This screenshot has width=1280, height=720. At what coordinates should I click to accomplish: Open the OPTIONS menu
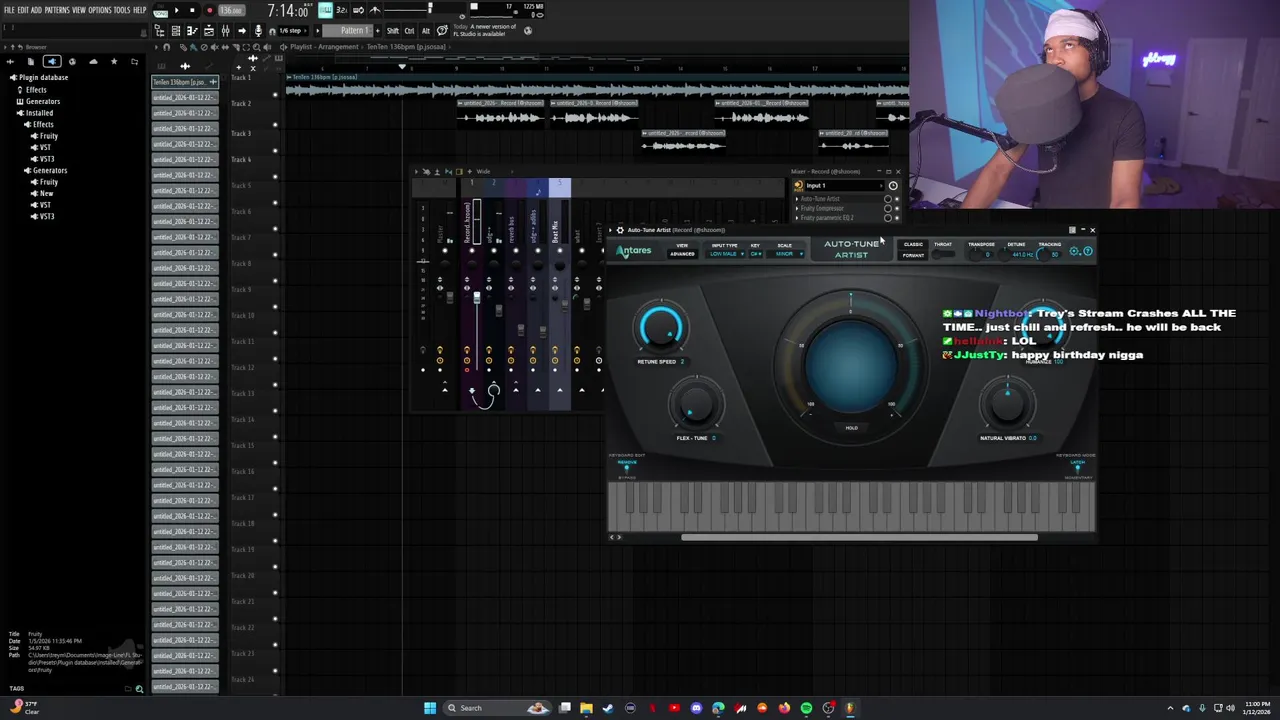click(100, 10)
